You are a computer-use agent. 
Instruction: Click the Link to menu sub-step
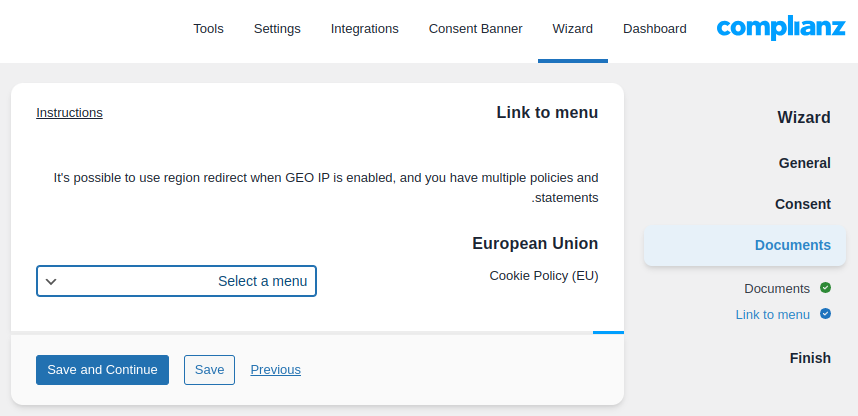(x=772, y=314)
